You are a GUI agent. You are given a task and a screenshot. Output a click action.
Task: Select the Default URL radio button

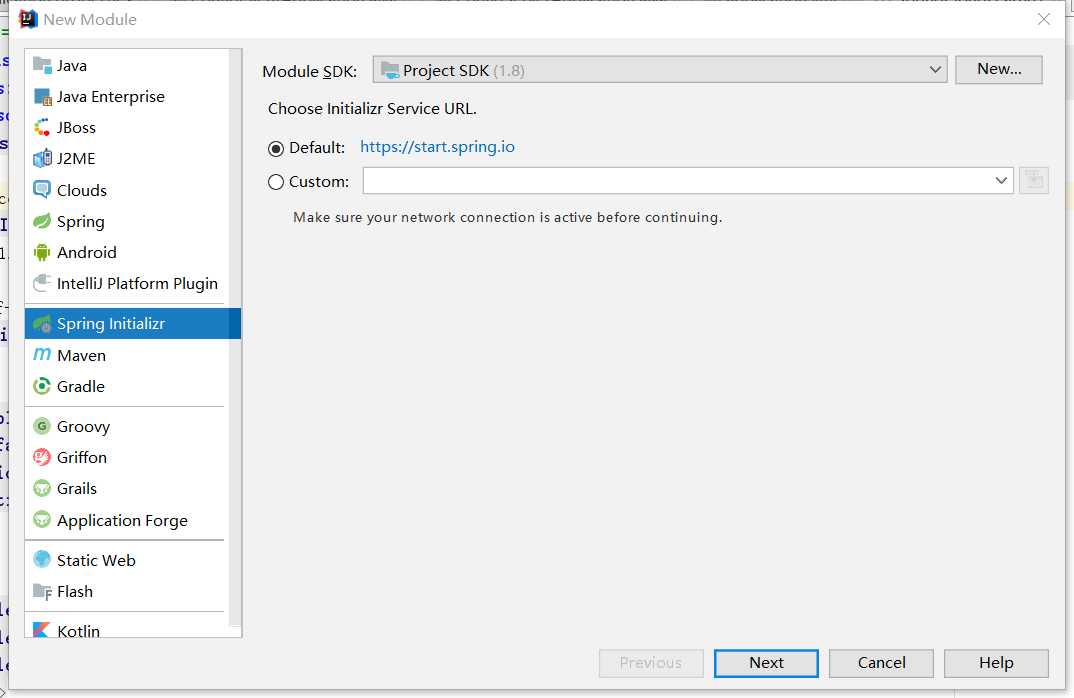[x=275, y=148]
